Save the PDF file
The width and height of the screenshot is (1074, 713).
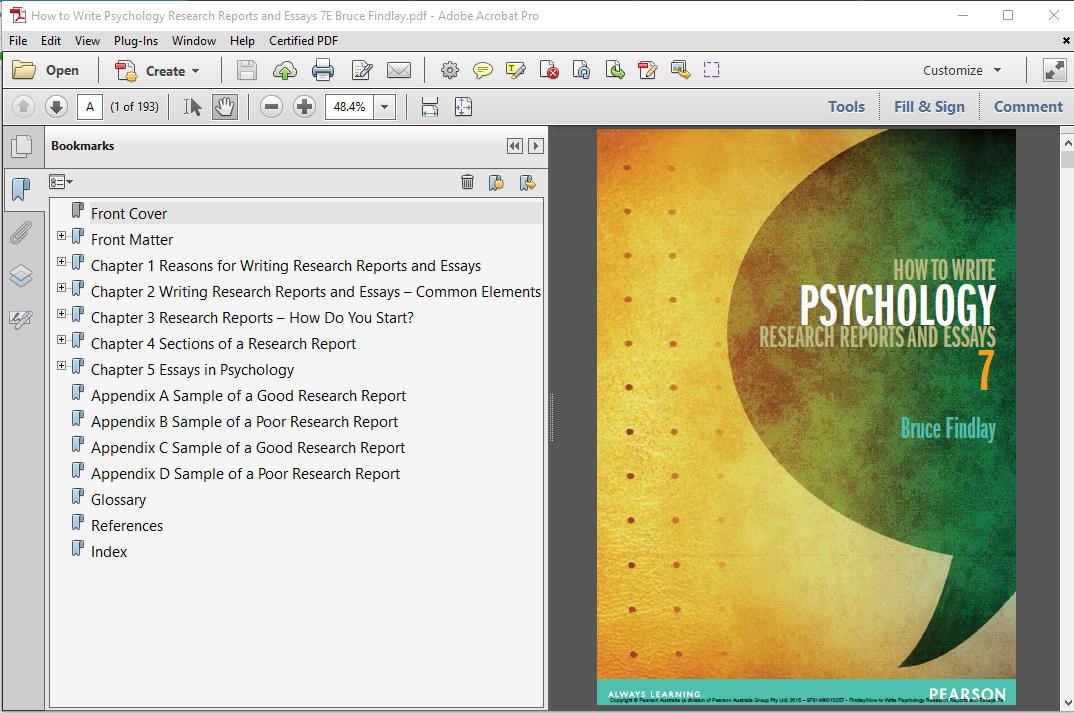pyautogui.click(x=246, y=70)
